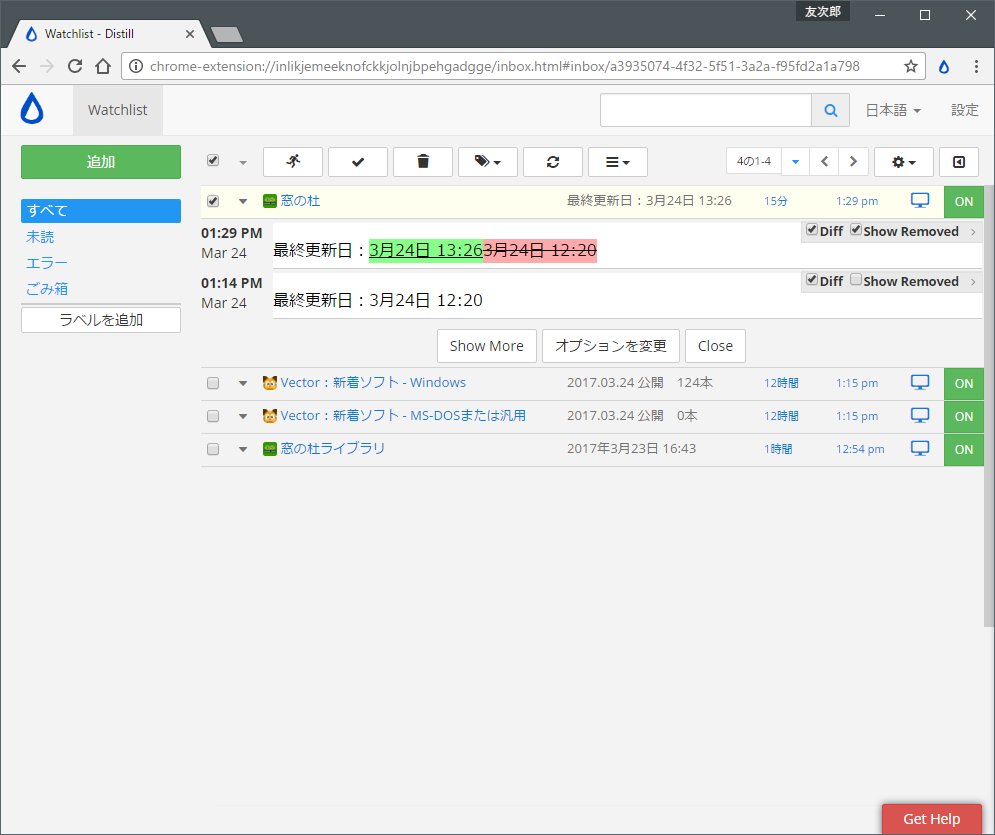The height and width of the screenshot is (835, 995).
Task: Open the page range blue dropdown arrow
Action: coord(795,161)
